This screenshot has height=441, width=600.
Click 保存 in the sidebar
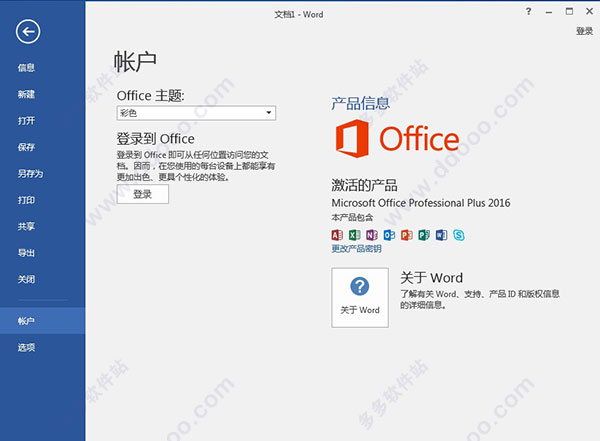pos(26,147)
